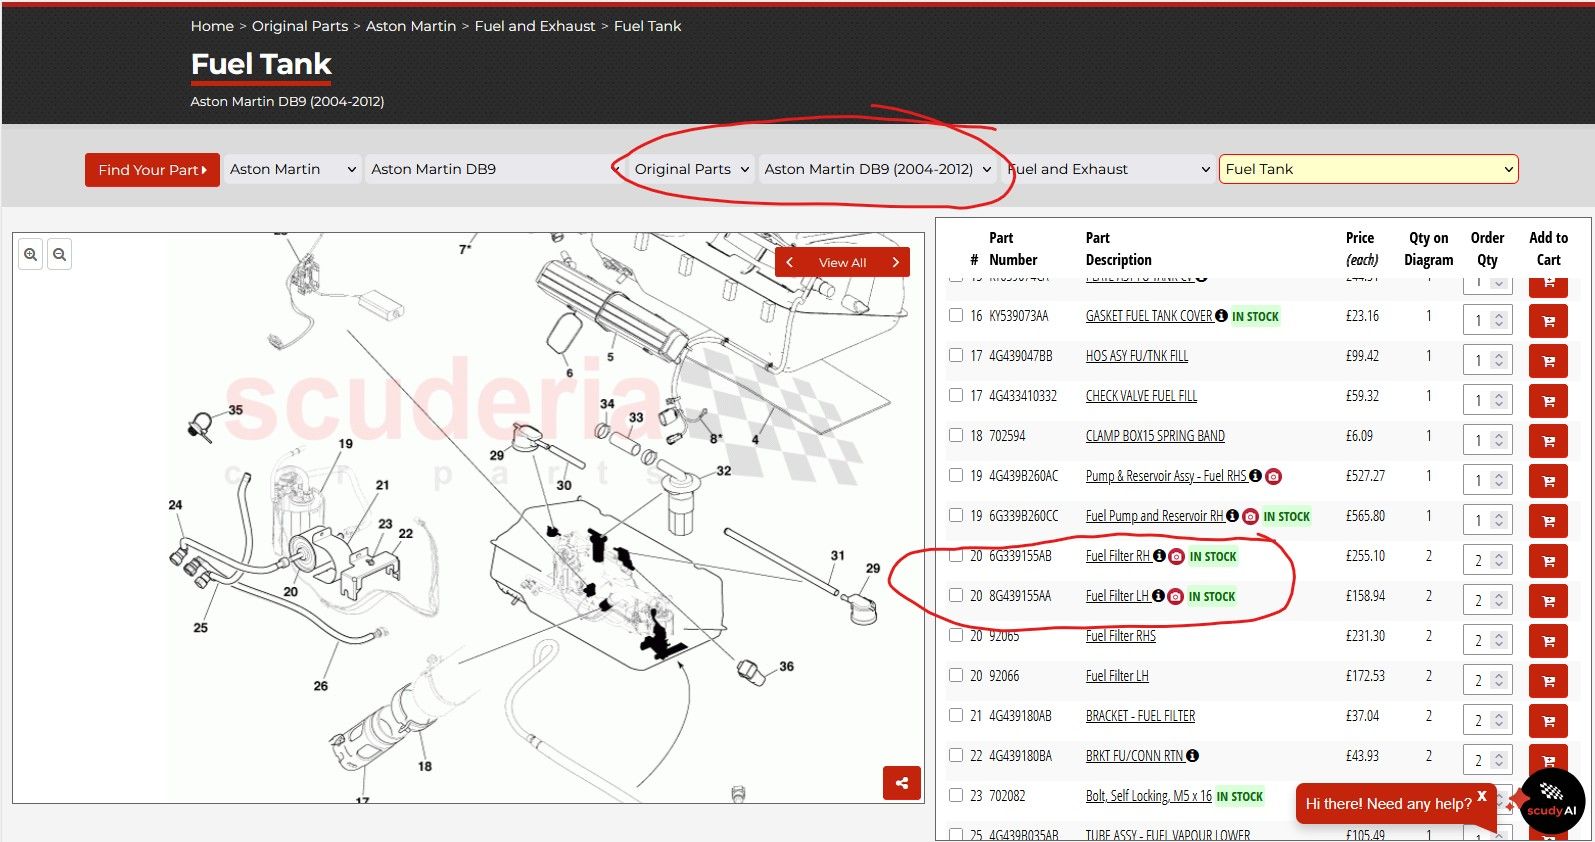
Task: Show info for Pump & Reservoir Assy RHS
Action: [x=1255, y=476]
